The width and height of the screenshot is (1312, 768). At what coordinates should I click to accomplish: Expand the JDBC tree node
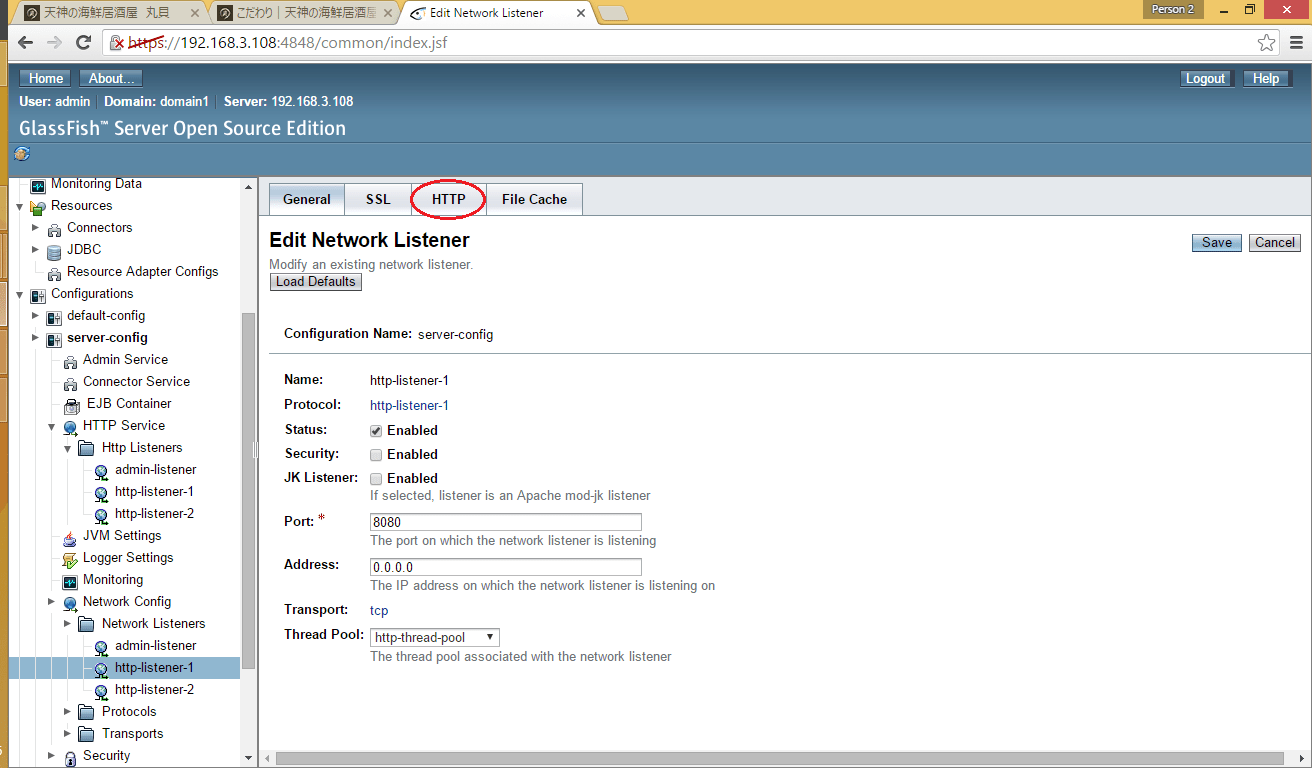pyautogui.click(x=35, y=250)
